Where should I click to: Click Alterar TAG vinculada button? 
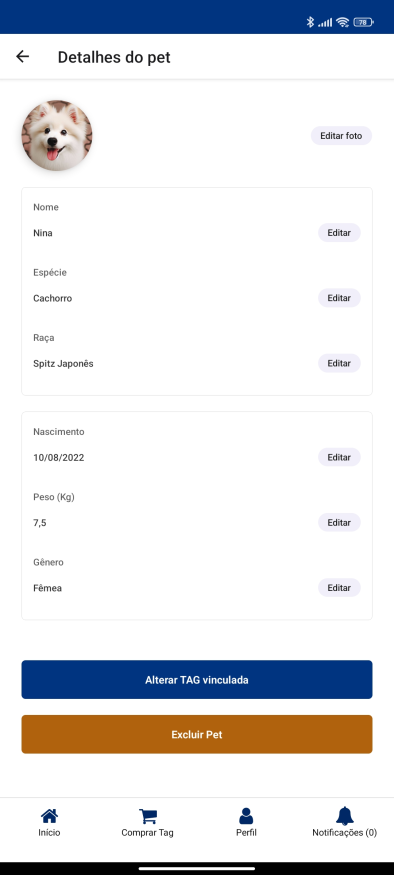click(x=197, y=680)
